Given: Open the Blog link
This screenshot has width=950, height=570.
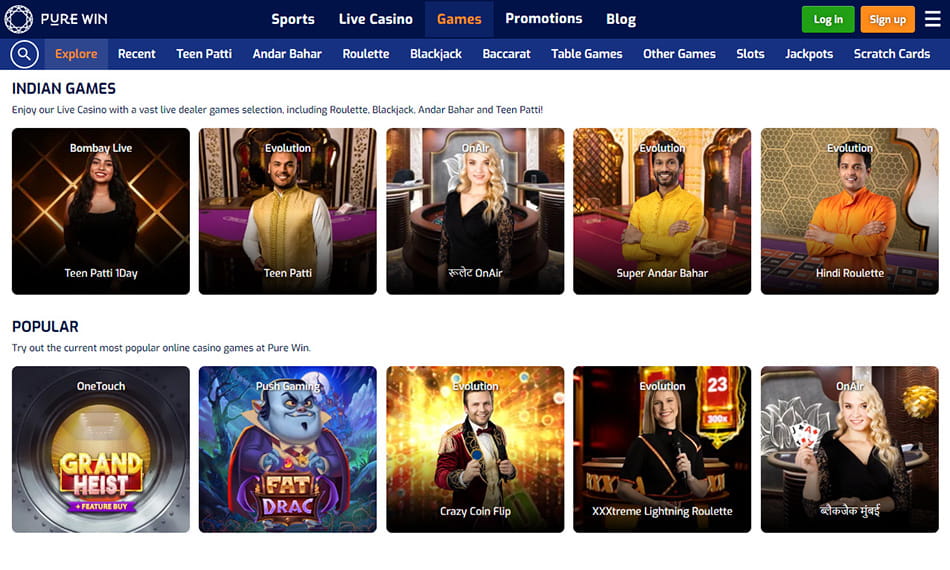Looking at the screenshot, I should pos(621,19).
